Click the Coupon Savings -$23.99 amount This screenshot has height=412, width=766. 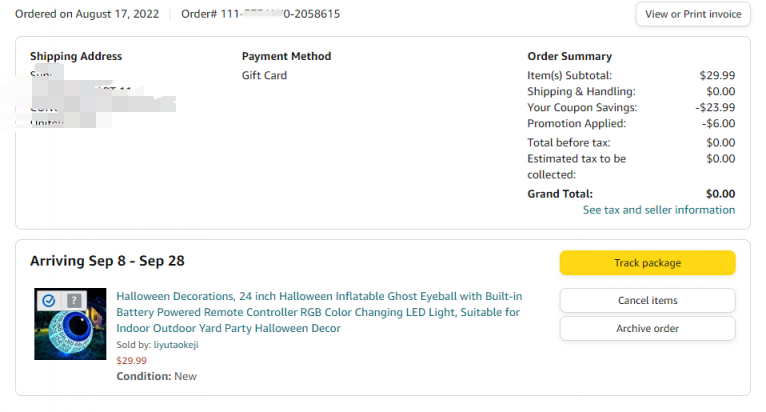point(715,107)
